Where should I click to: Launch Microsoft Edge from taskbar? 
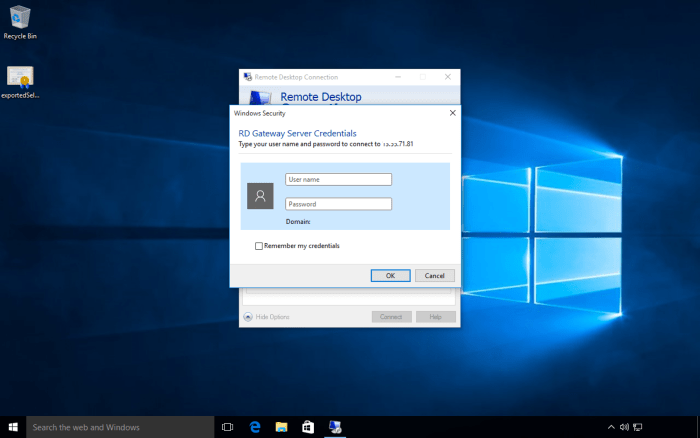254,427
